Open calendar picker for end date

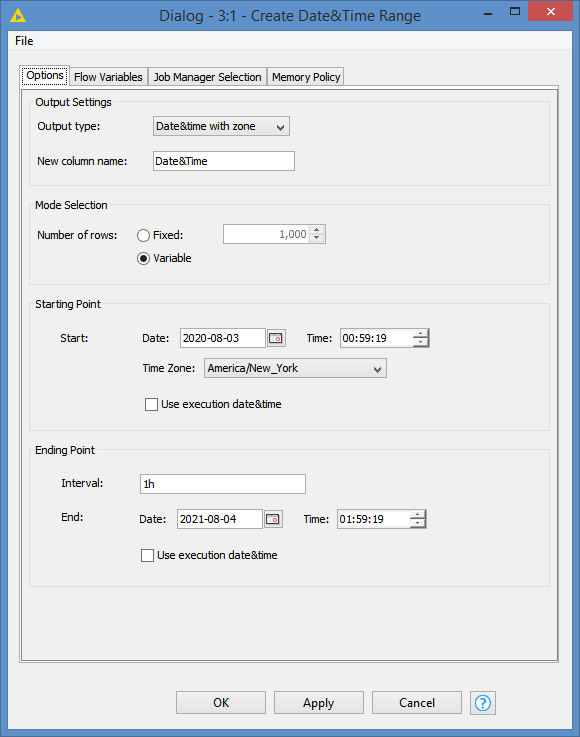coord(273,519)
